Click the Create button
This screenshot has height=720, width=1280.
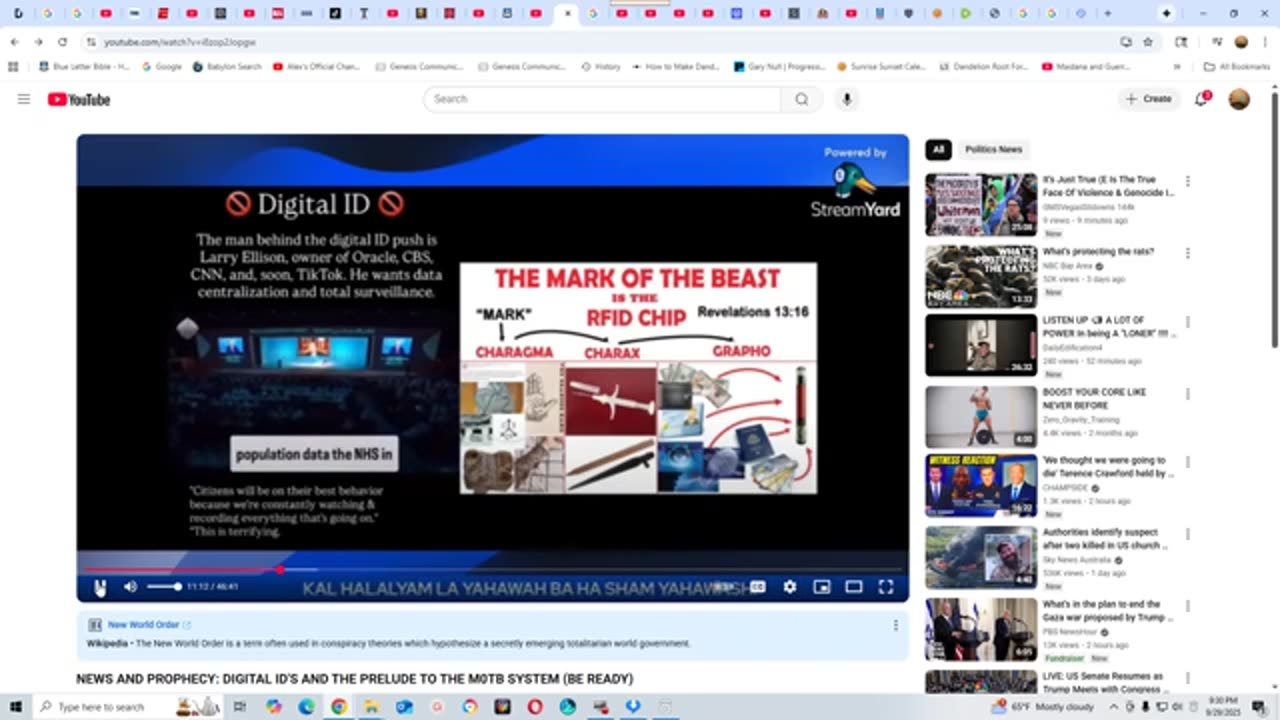(1148, 99)
